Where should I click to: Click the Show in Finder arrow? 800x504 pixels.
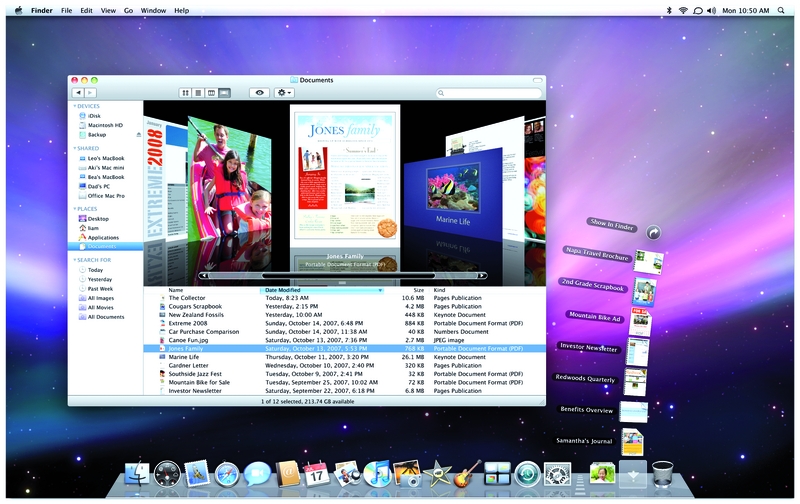point(653,233)
